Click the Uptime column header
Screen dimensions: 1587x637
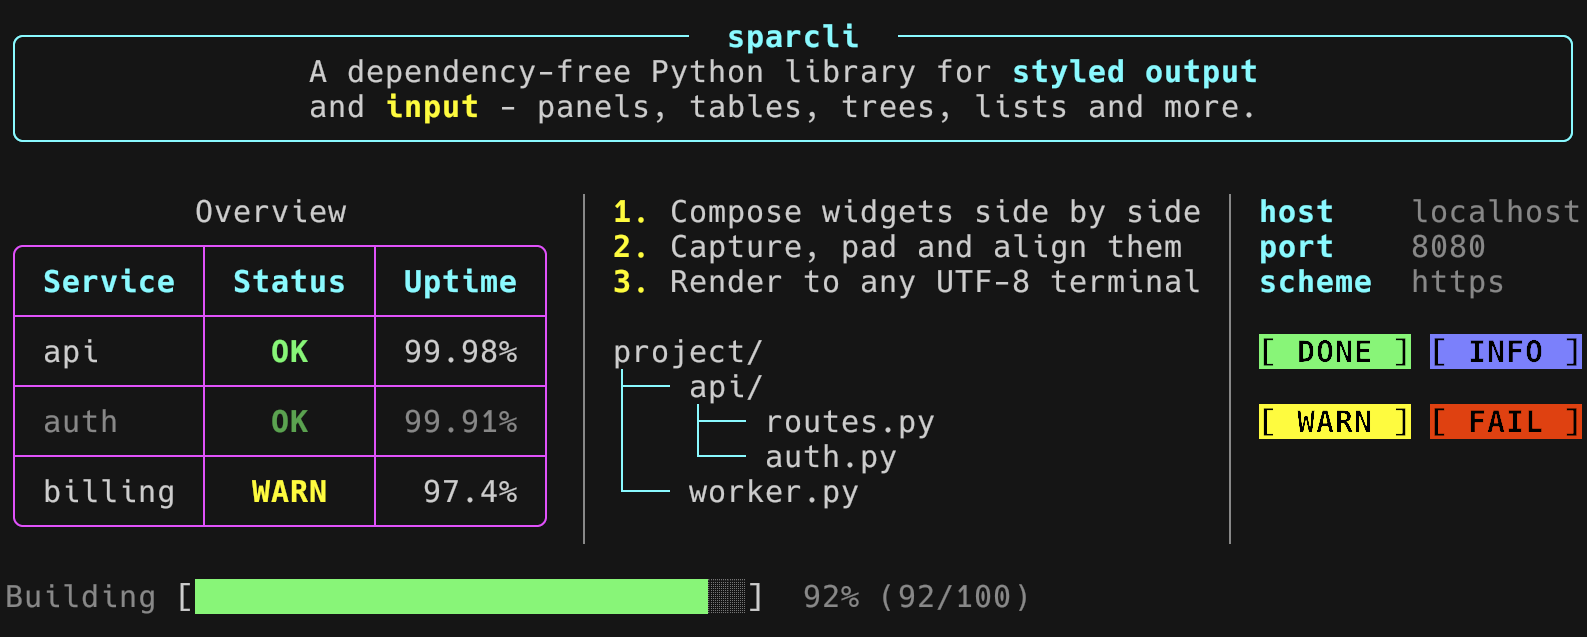pyautogui.click(x=460, y=282)
